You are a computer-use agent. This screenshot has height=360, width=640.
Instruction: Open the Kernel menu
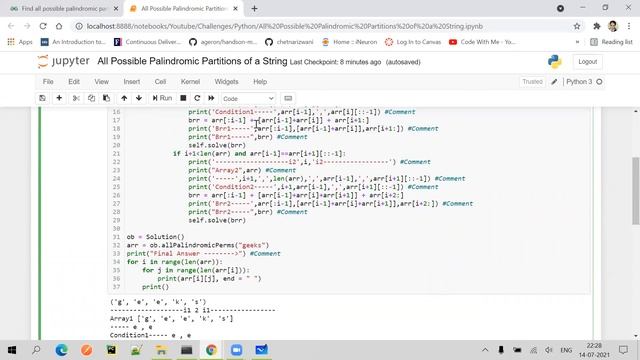(191, 82)
